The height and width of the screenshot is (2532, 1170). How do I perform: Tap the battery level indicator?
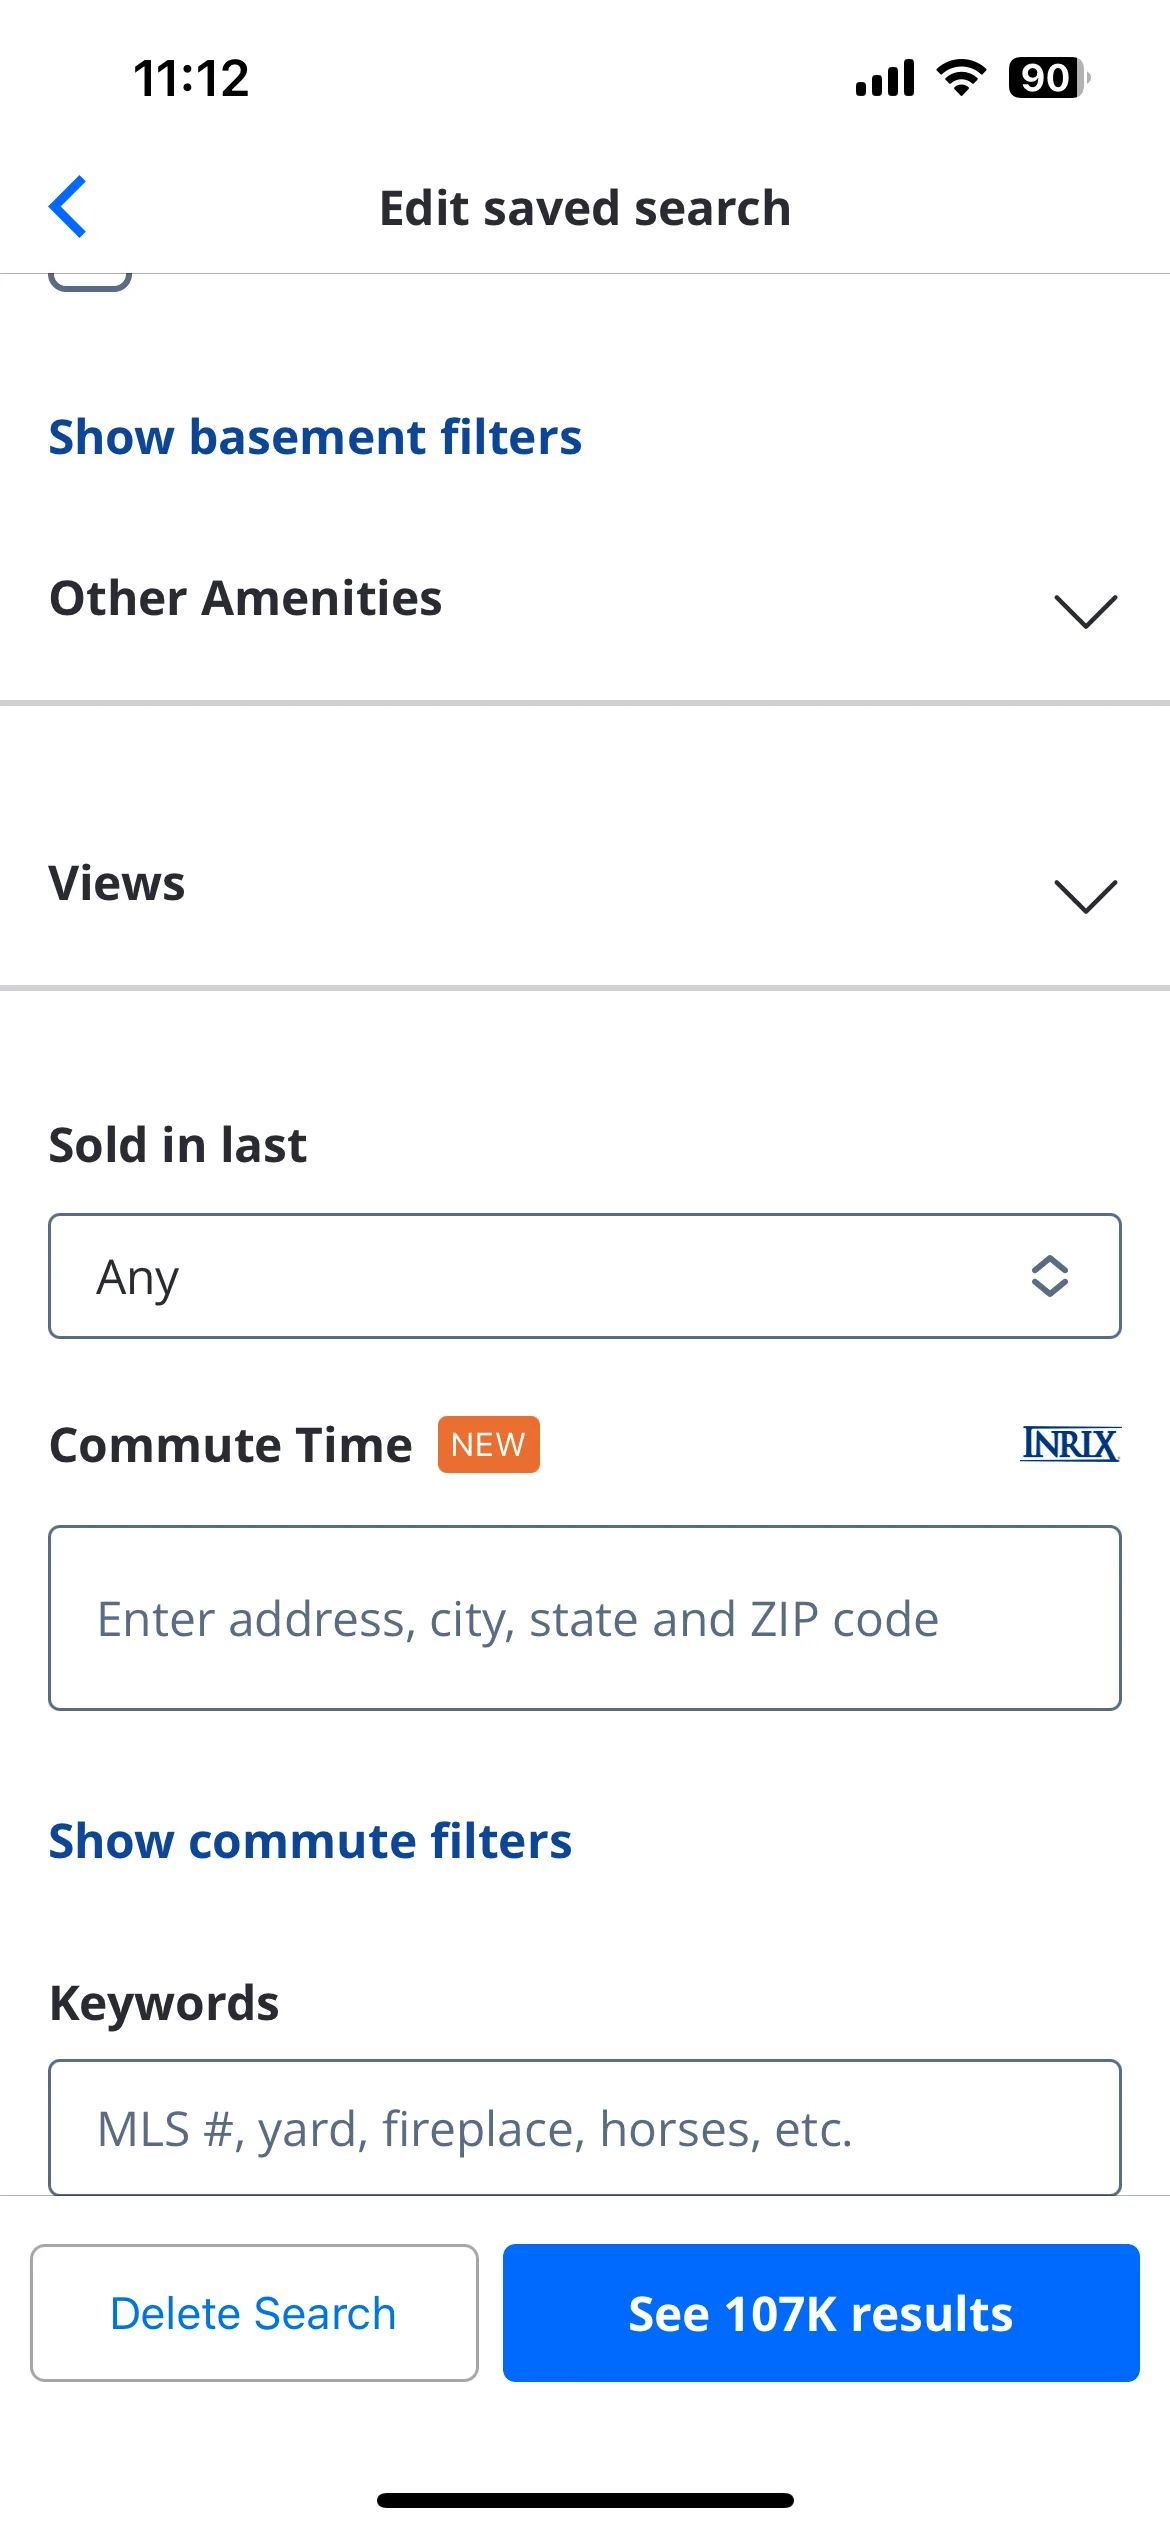click(x=1049, y=77)
